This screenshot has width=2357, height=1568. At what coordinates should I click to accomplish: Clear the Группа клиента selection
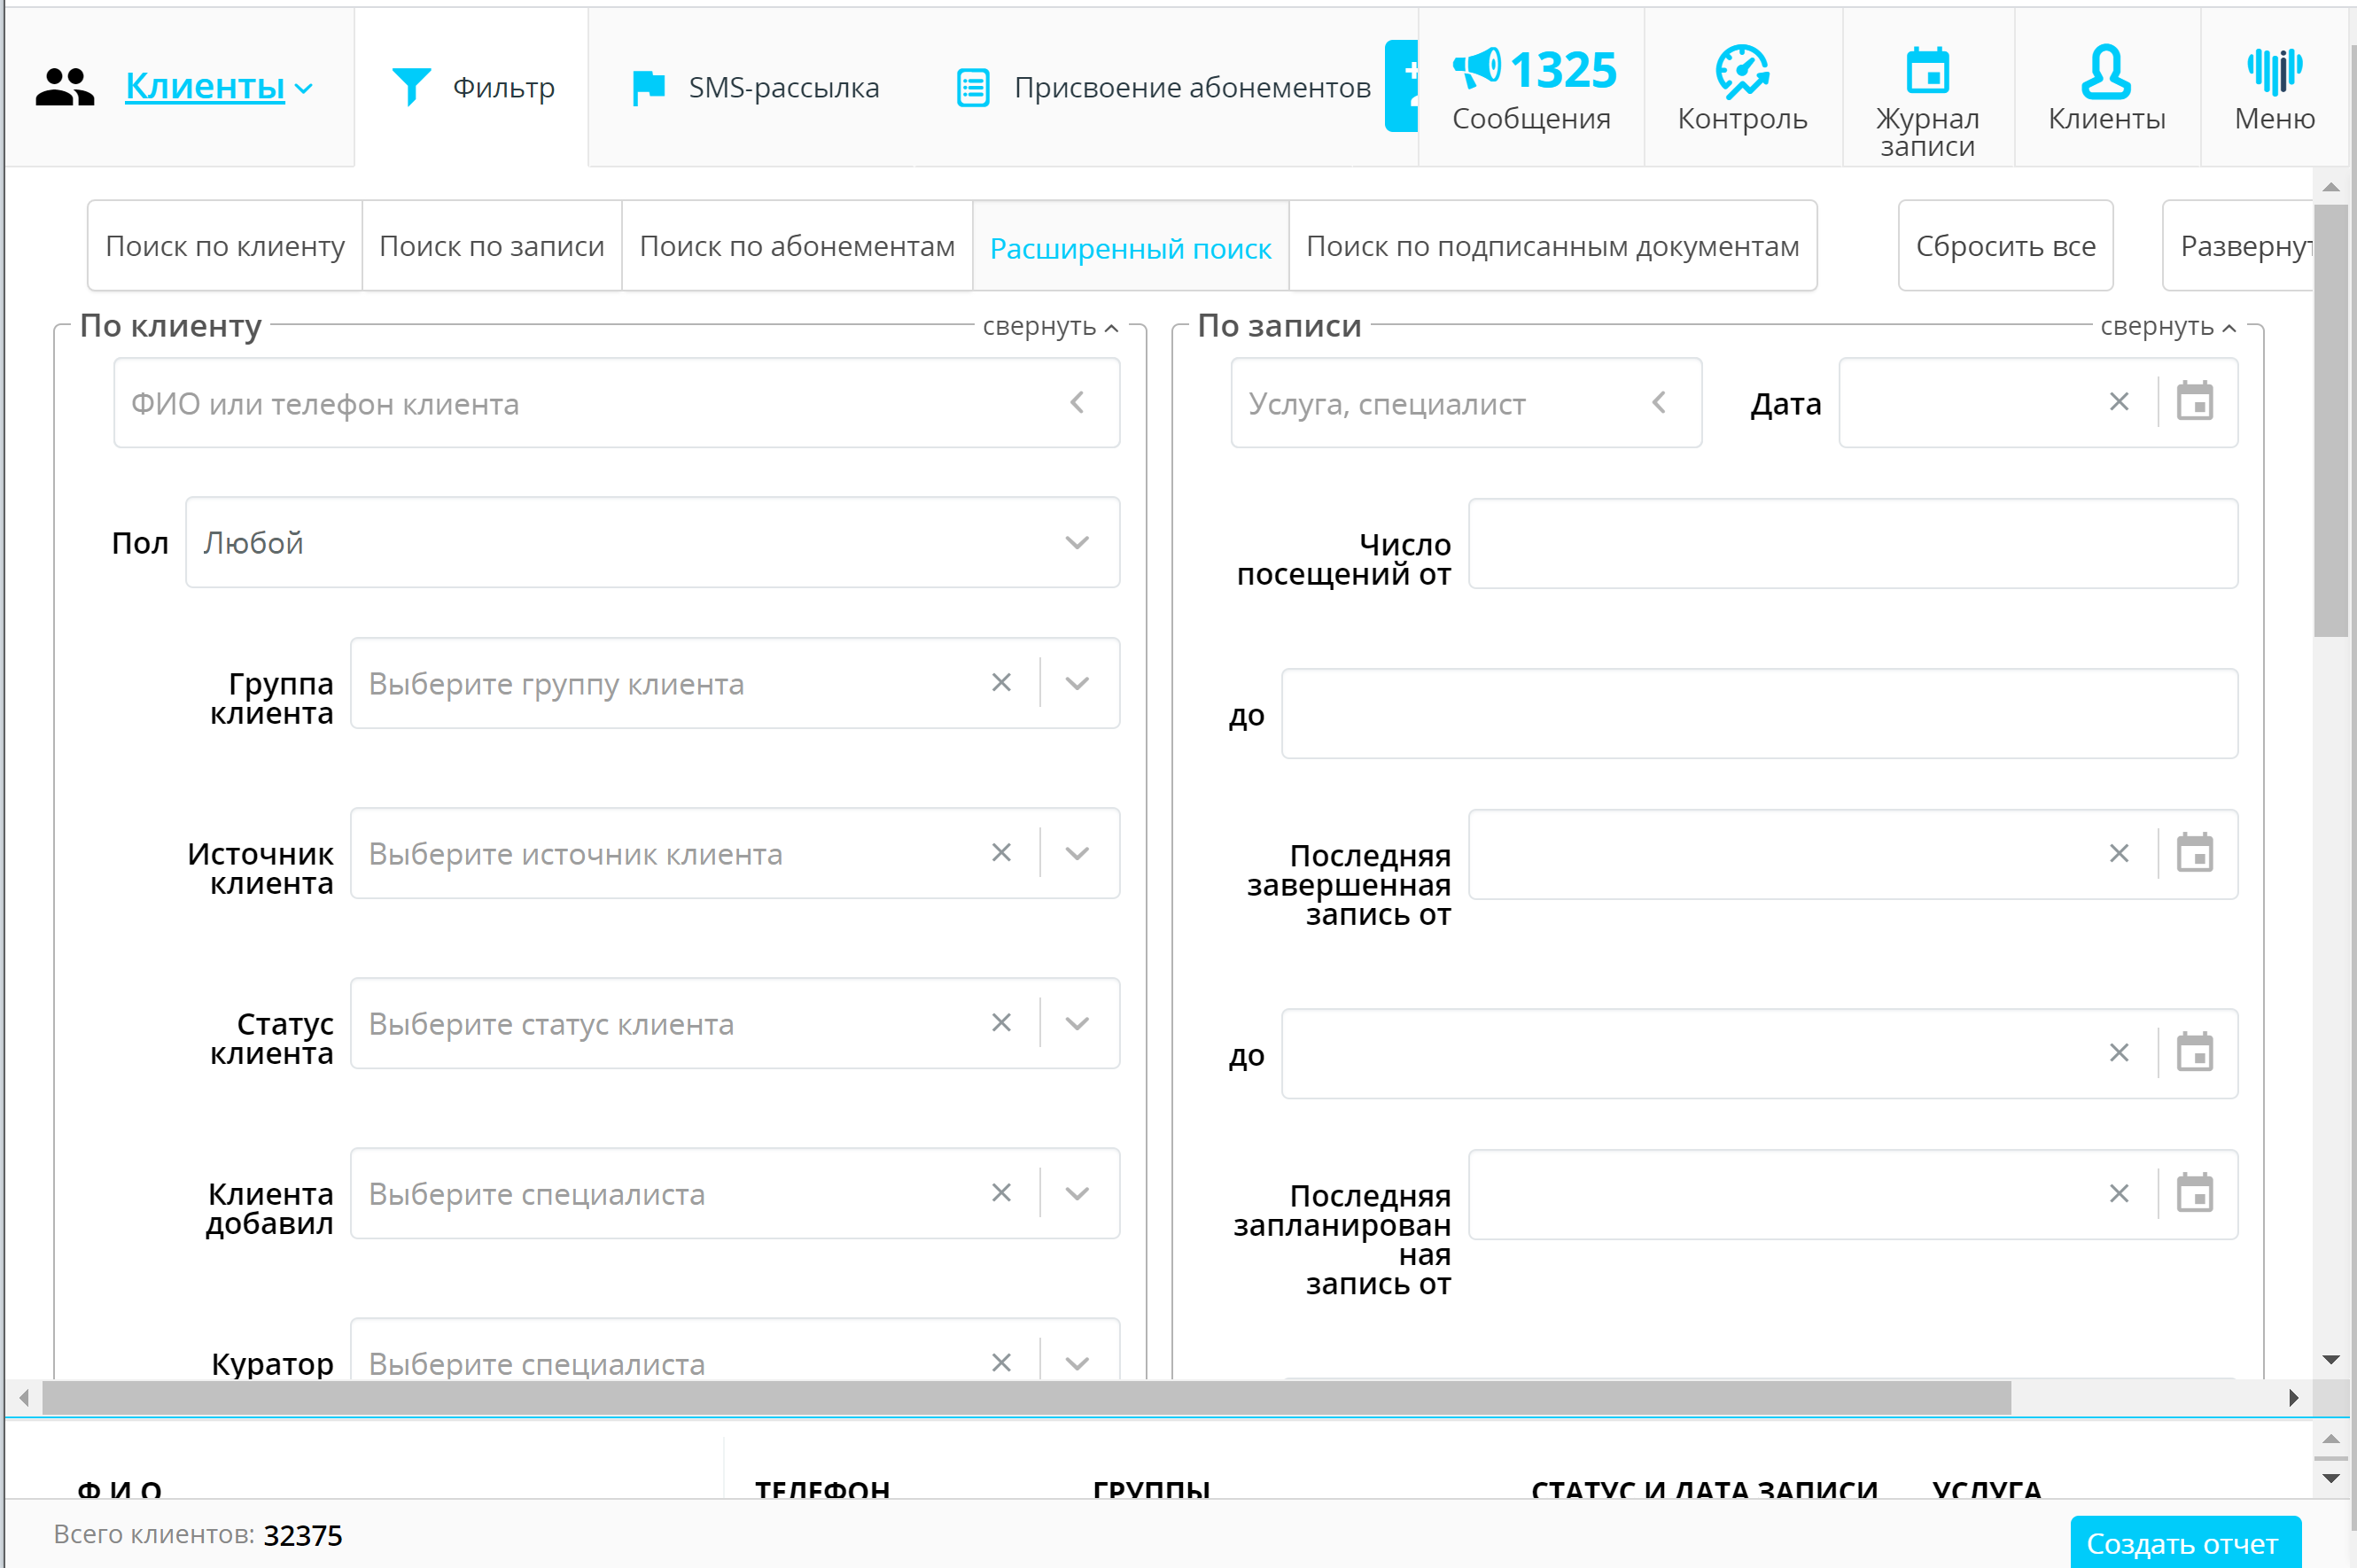(x=1001, y=683)
